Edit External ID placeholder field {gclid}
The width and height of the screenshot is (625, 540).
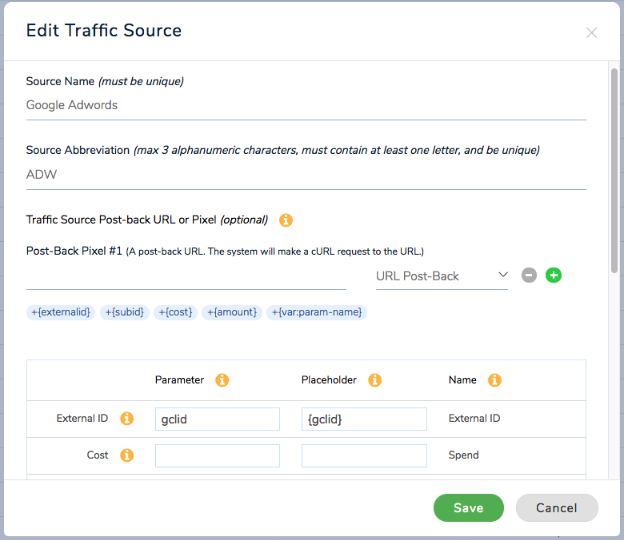pos(364,419)
